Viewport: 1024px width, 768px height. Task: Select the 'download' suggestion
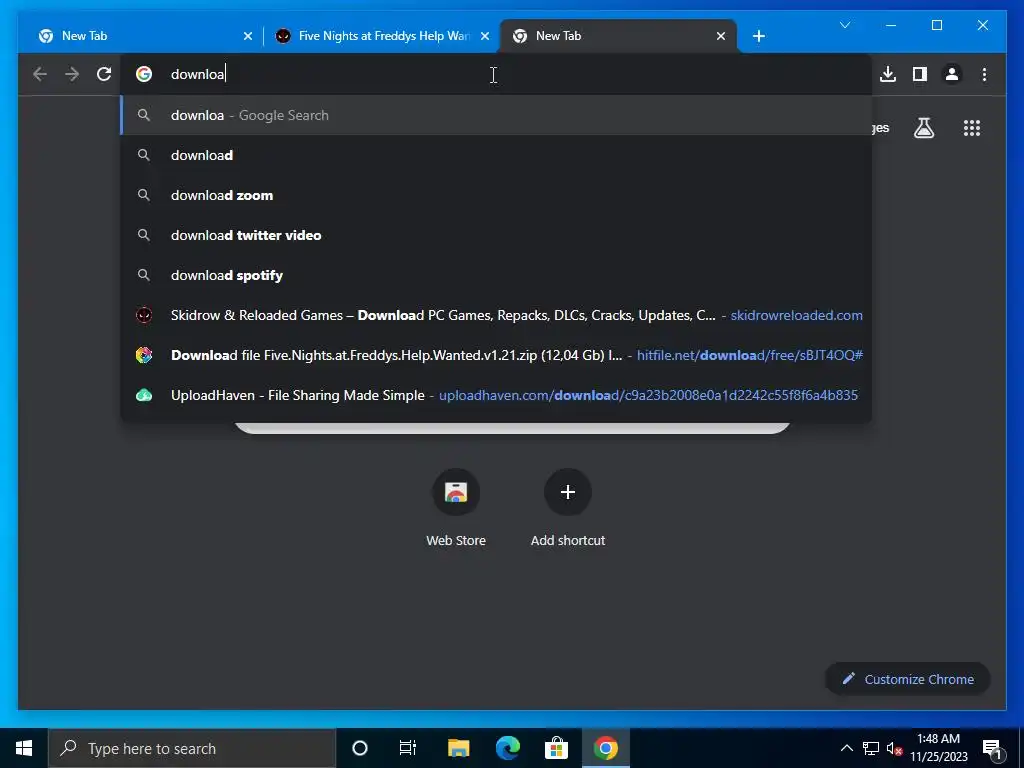[x=496, y=155]
